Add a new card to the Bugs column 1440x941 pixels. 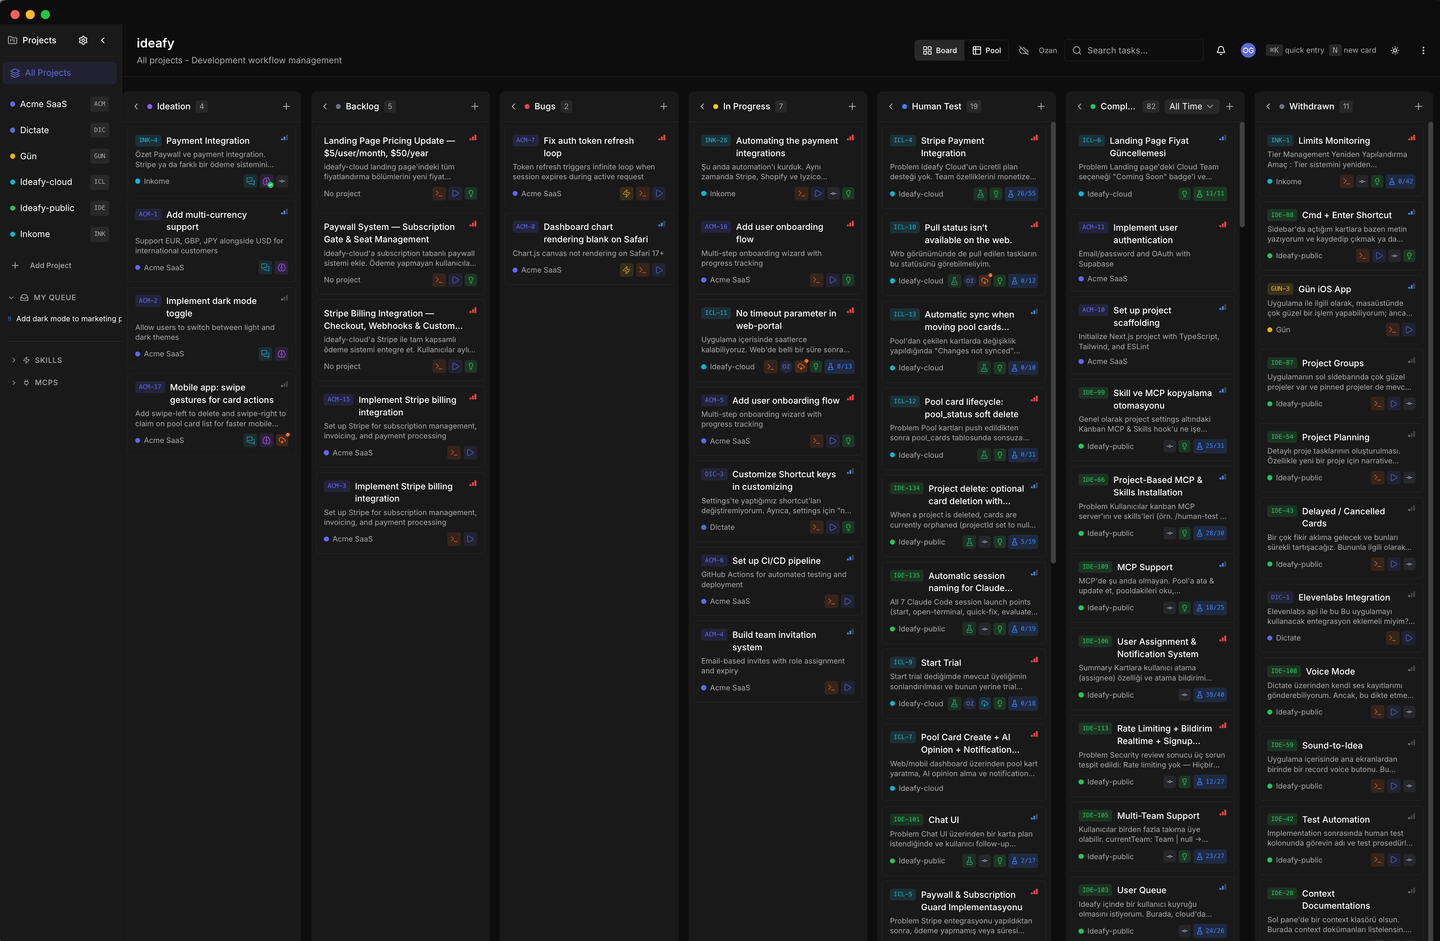663,106
